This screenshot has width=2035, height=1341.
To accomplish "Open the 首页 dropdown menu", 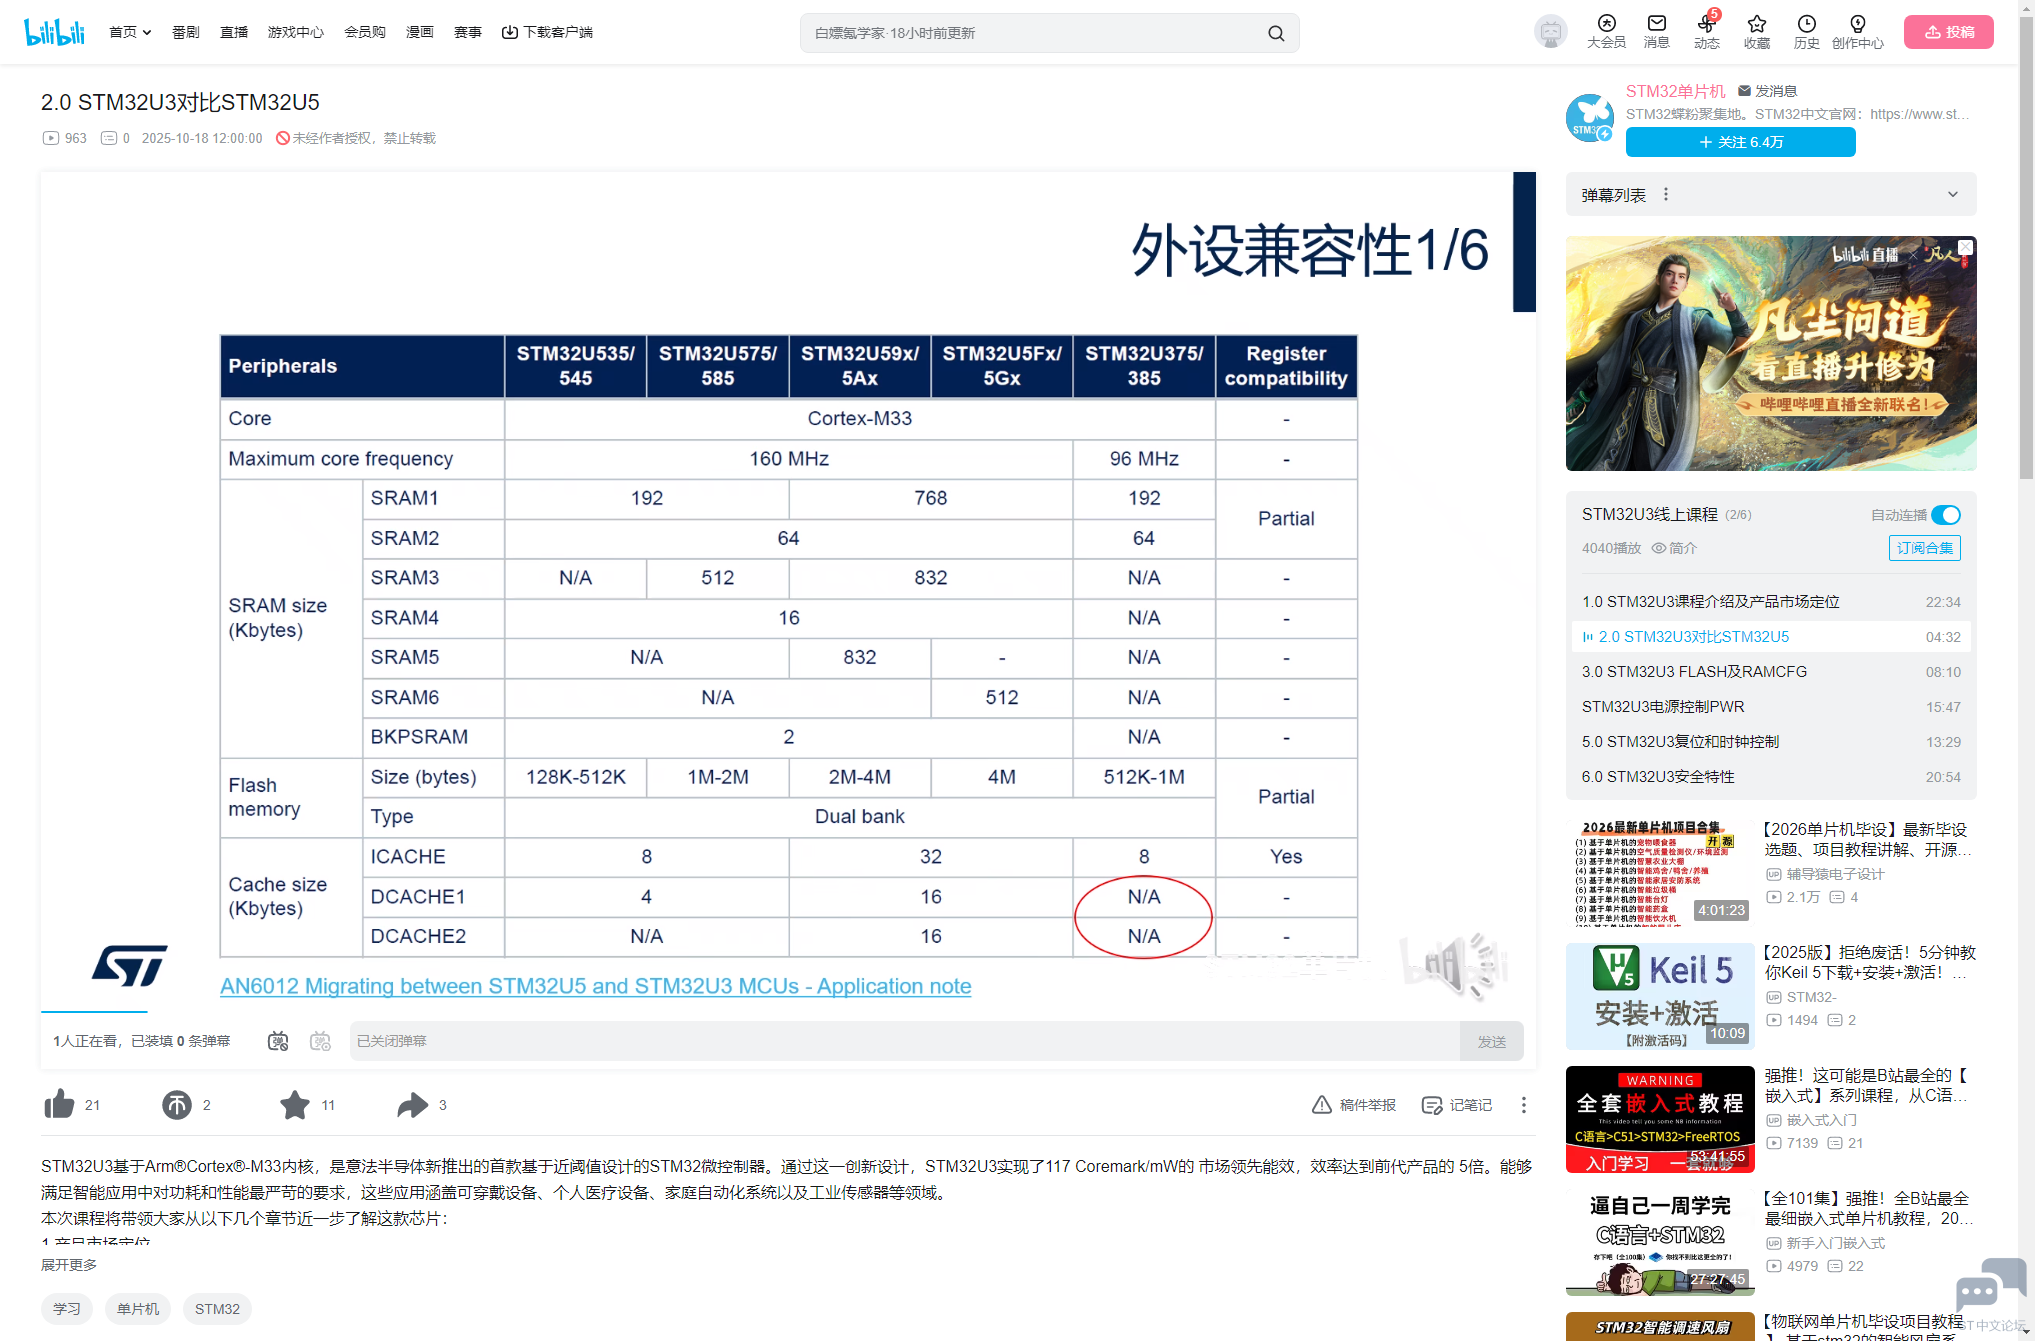I will (130, 32).
